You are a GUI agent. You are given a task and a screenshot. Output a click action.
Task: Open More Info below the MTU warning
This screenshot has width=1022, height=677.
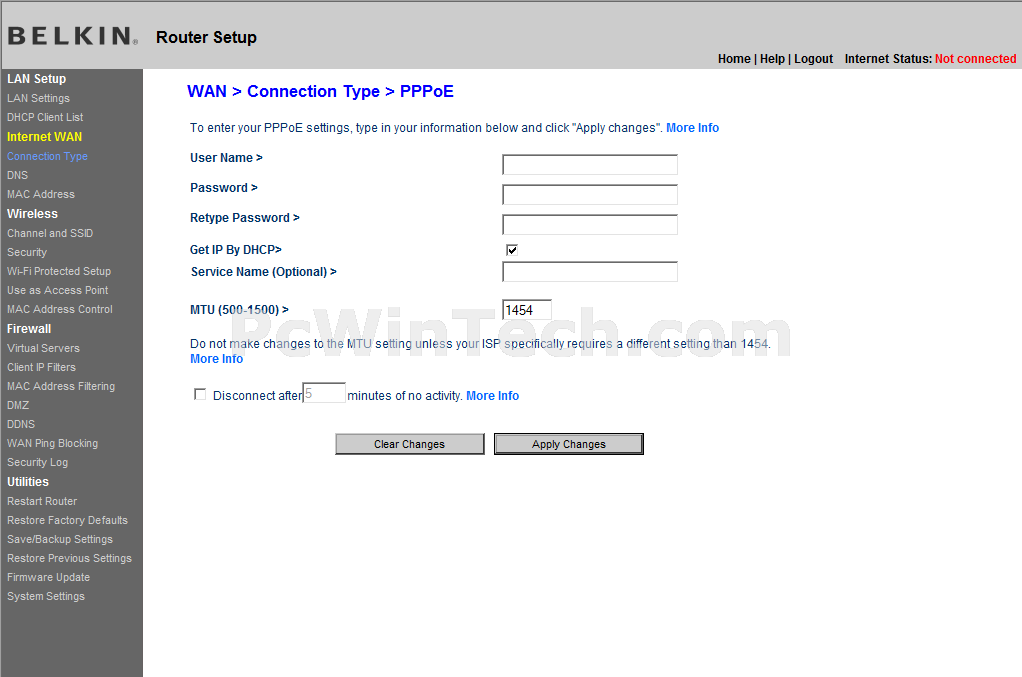pos(216,359)
